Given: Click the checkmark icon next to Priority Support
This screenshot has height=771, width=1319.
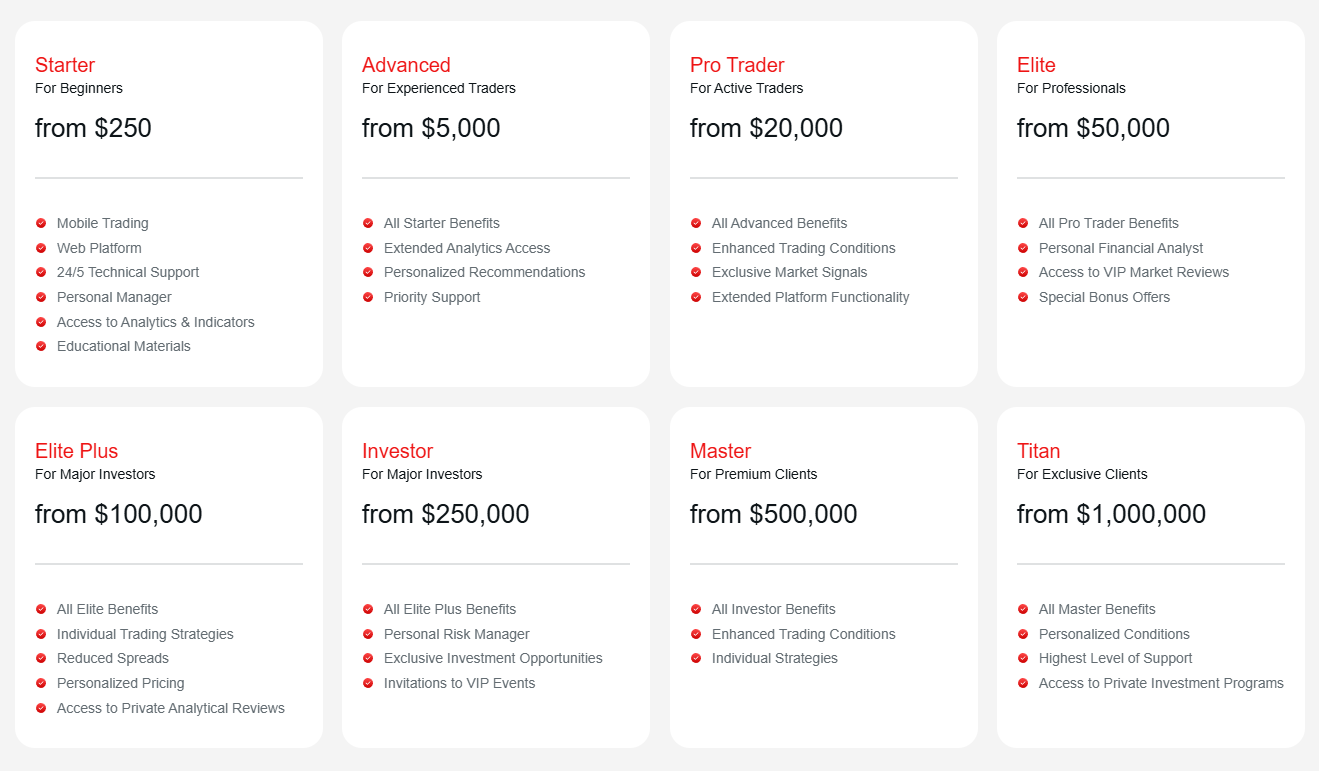Looking at the screenshot, I should (x=368, y=297).
